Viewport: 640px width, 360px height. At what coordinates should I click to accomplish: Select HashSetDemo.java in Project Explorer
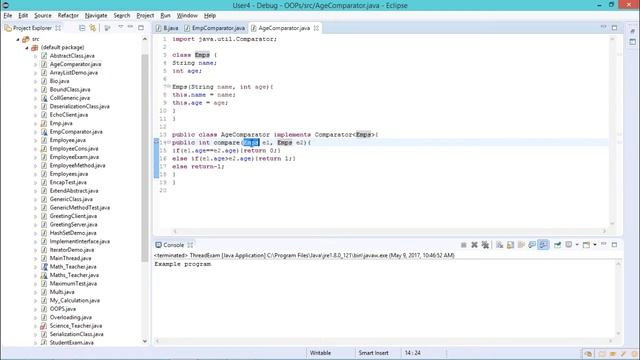73,233
